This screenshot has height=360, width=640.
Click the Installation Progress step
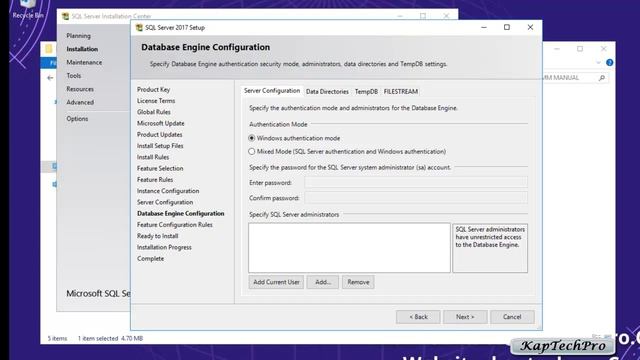tap(164, 247)
